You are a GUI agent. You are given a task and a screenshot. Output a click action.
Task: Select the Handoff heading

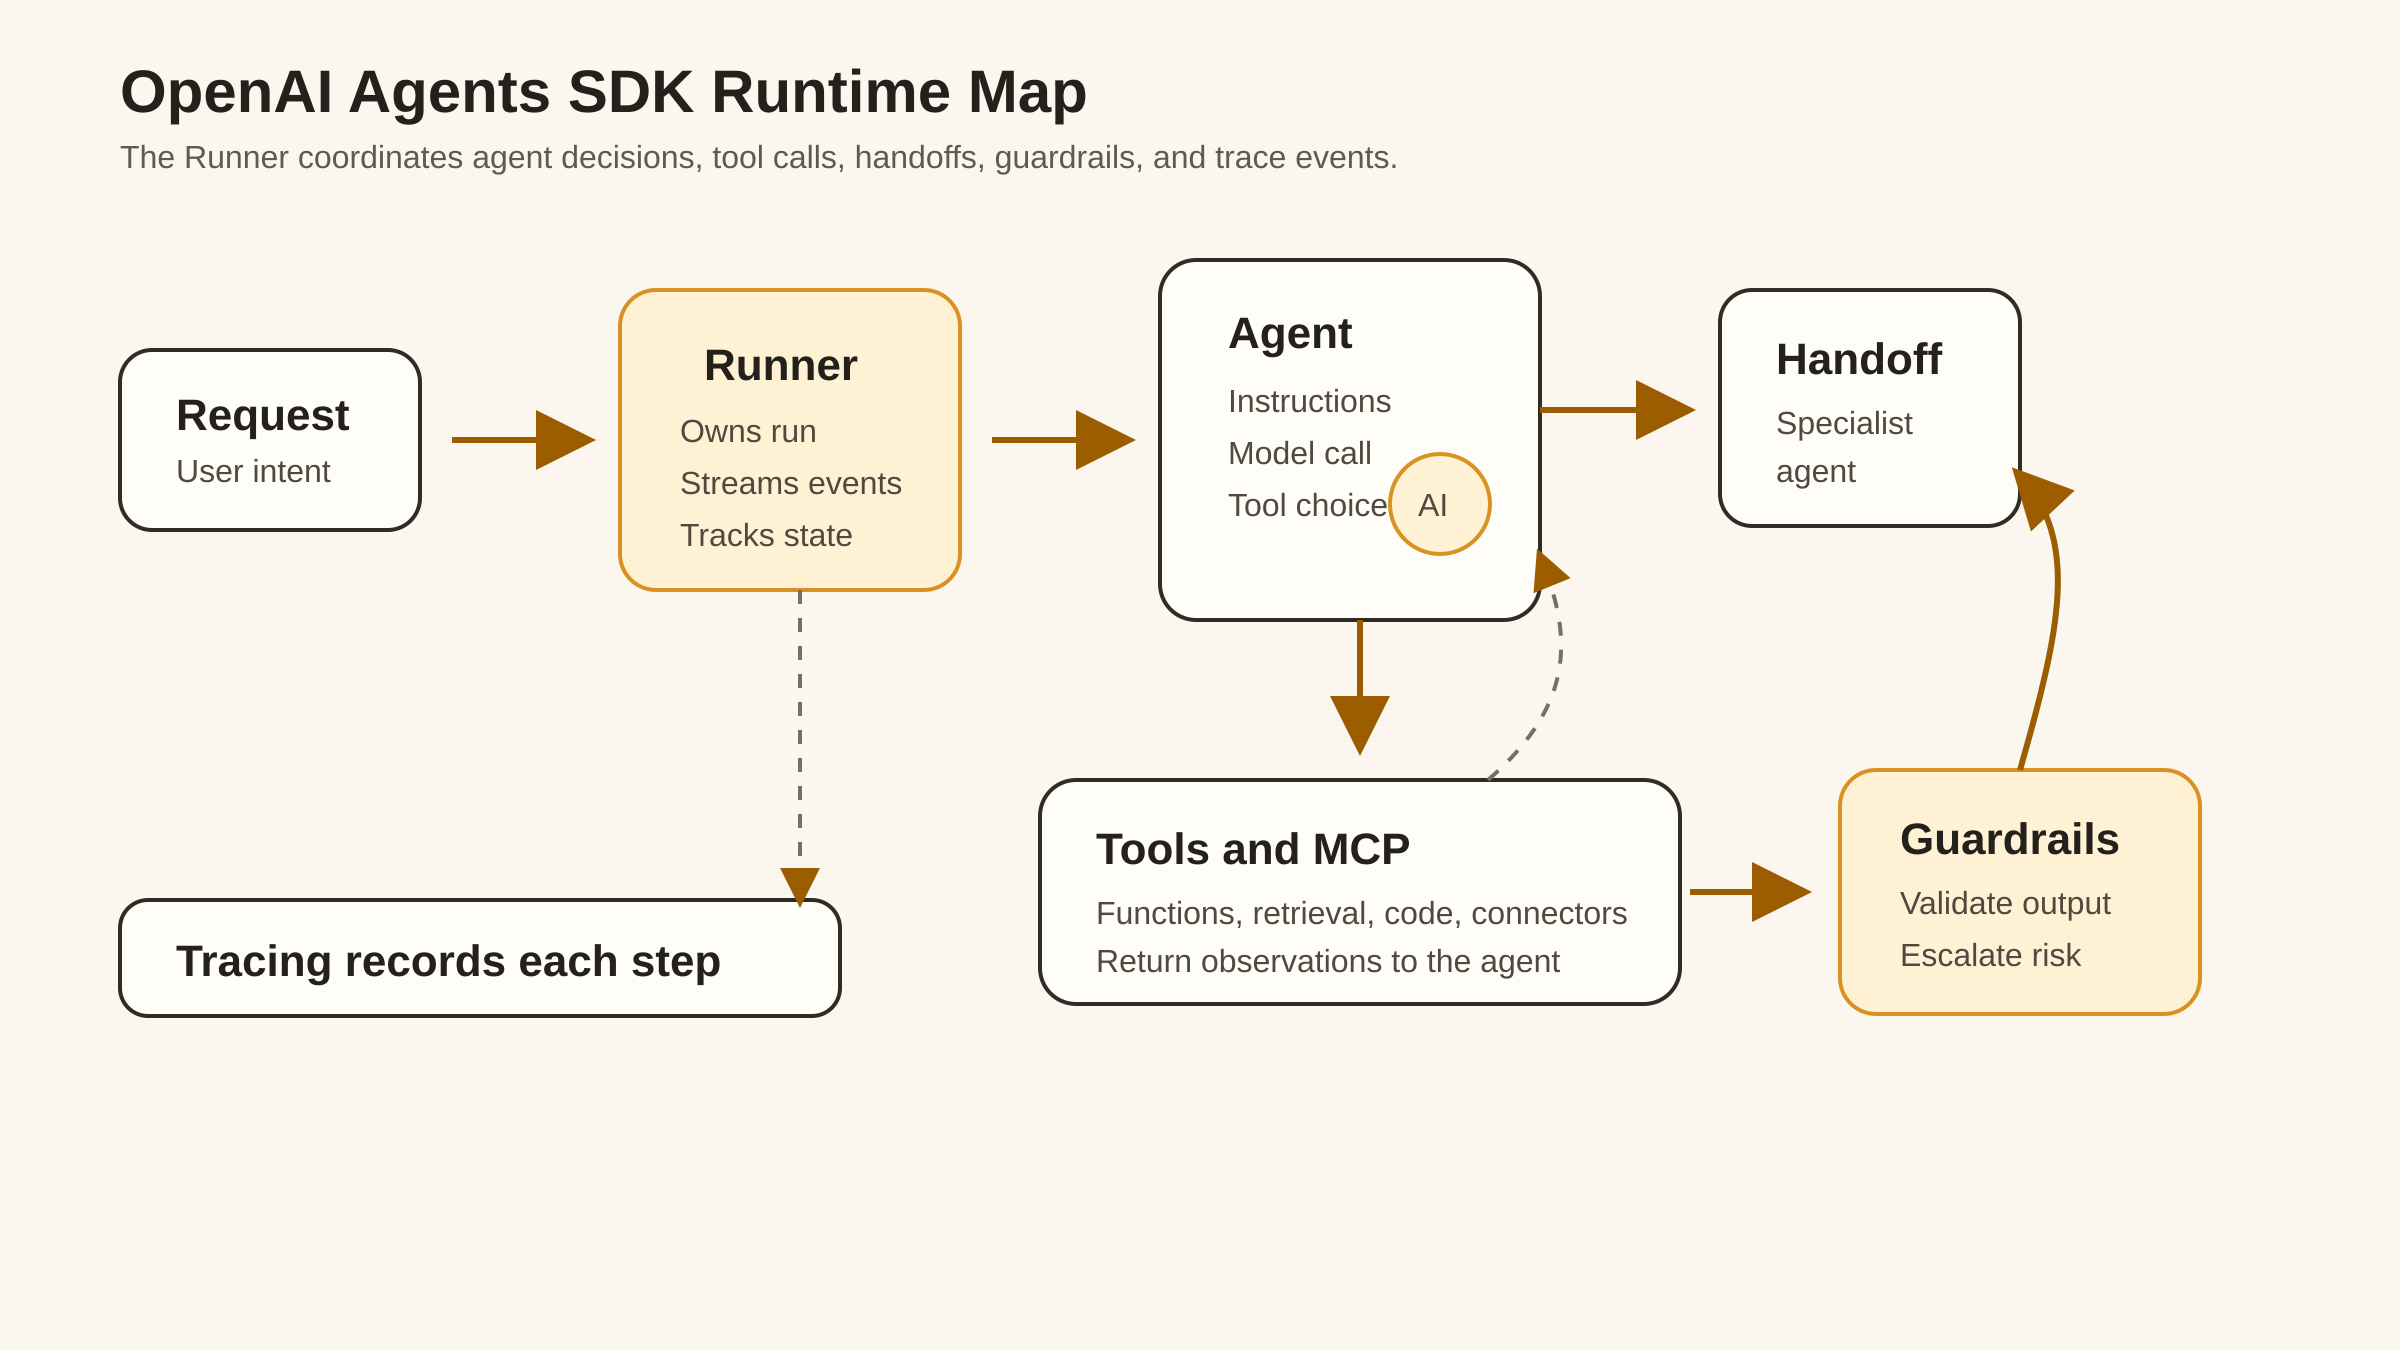(x=1858, y=359)
